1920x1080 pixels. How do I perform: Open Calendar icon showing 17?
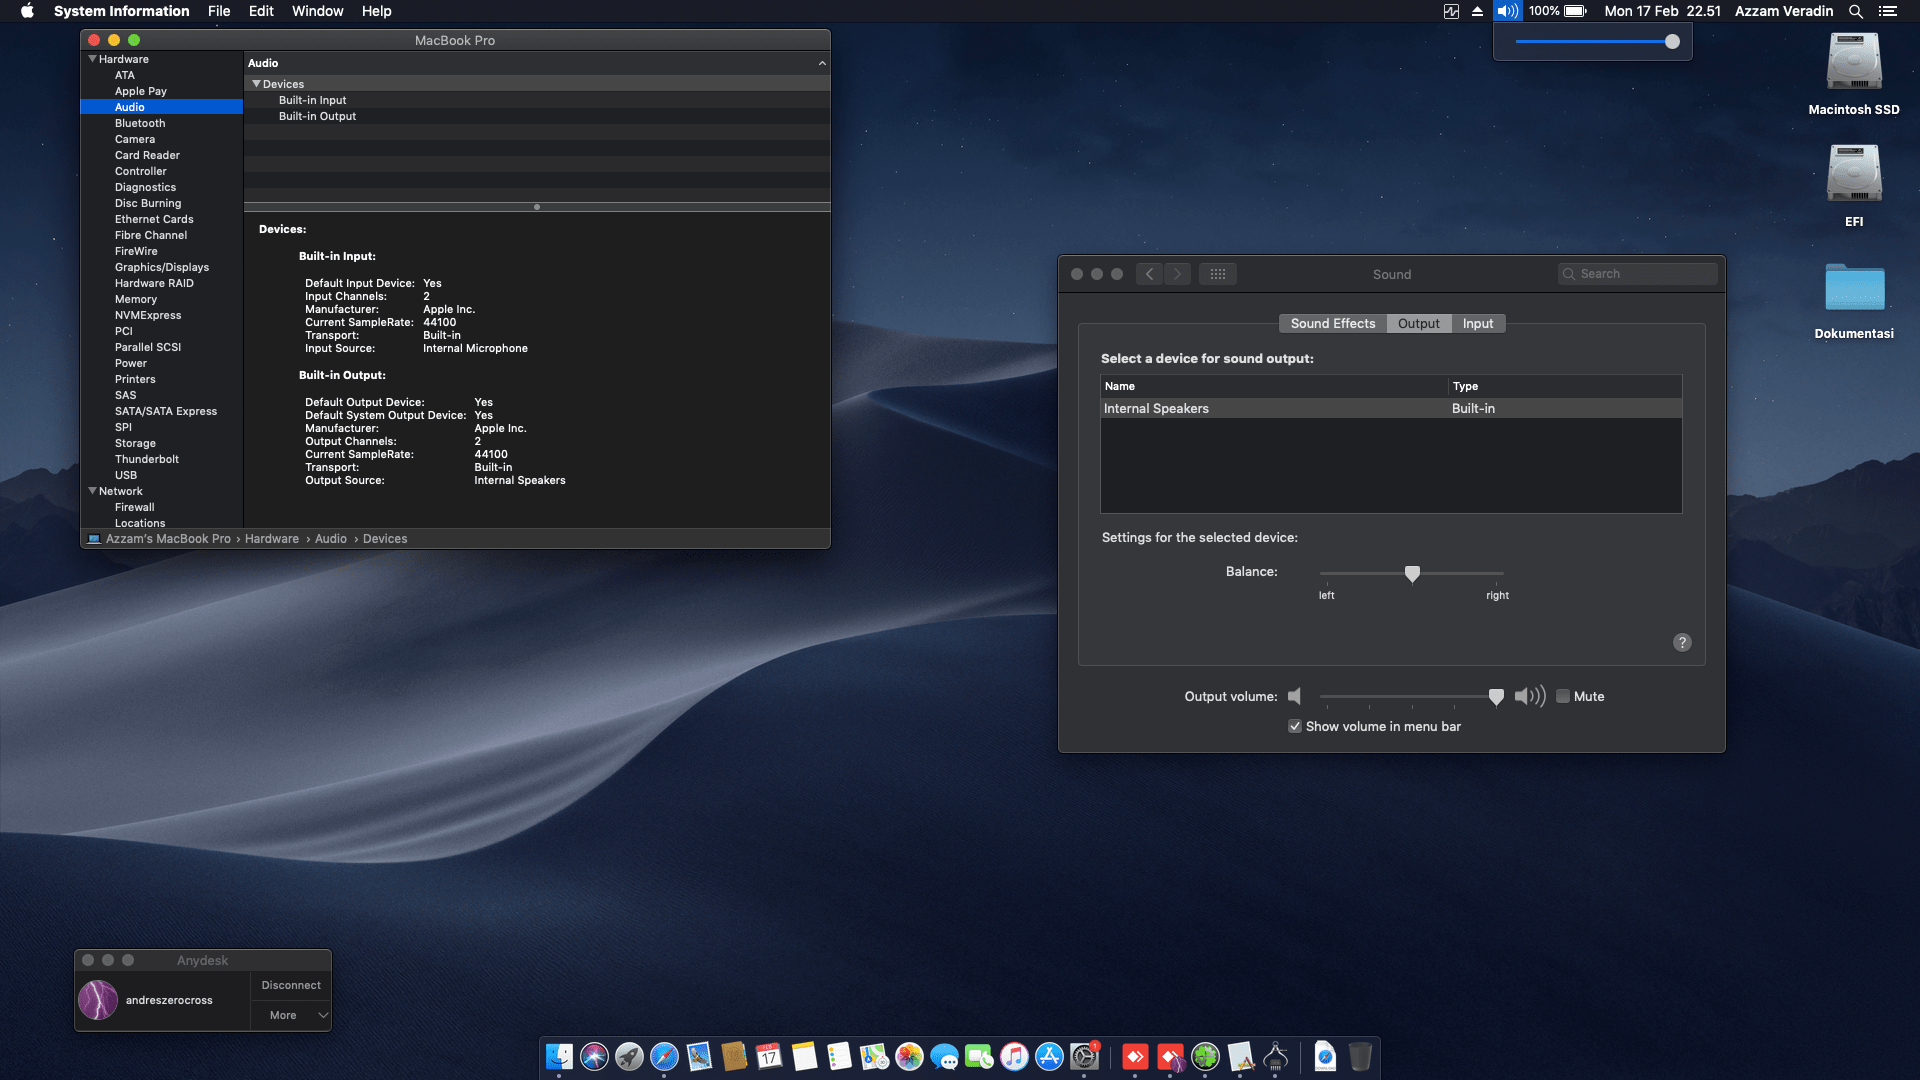[769, 1056]
